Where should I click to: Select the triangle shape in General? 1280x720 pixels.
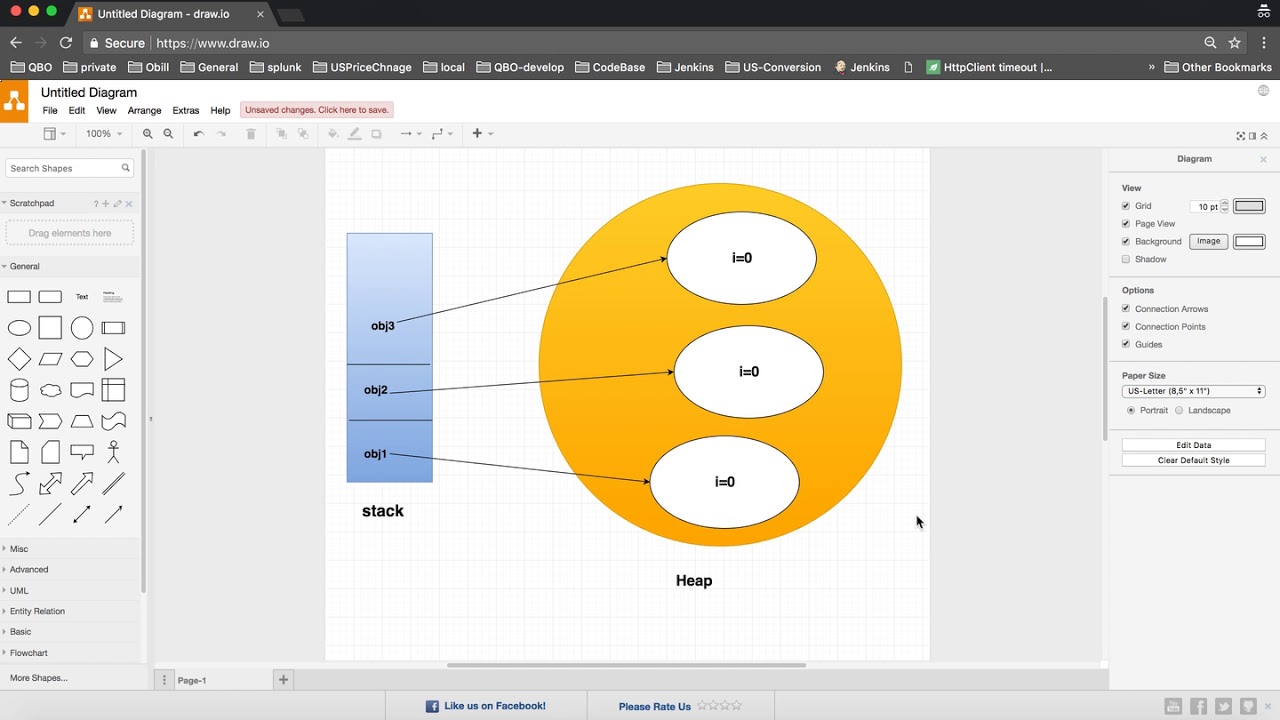(x=113, y=359)
